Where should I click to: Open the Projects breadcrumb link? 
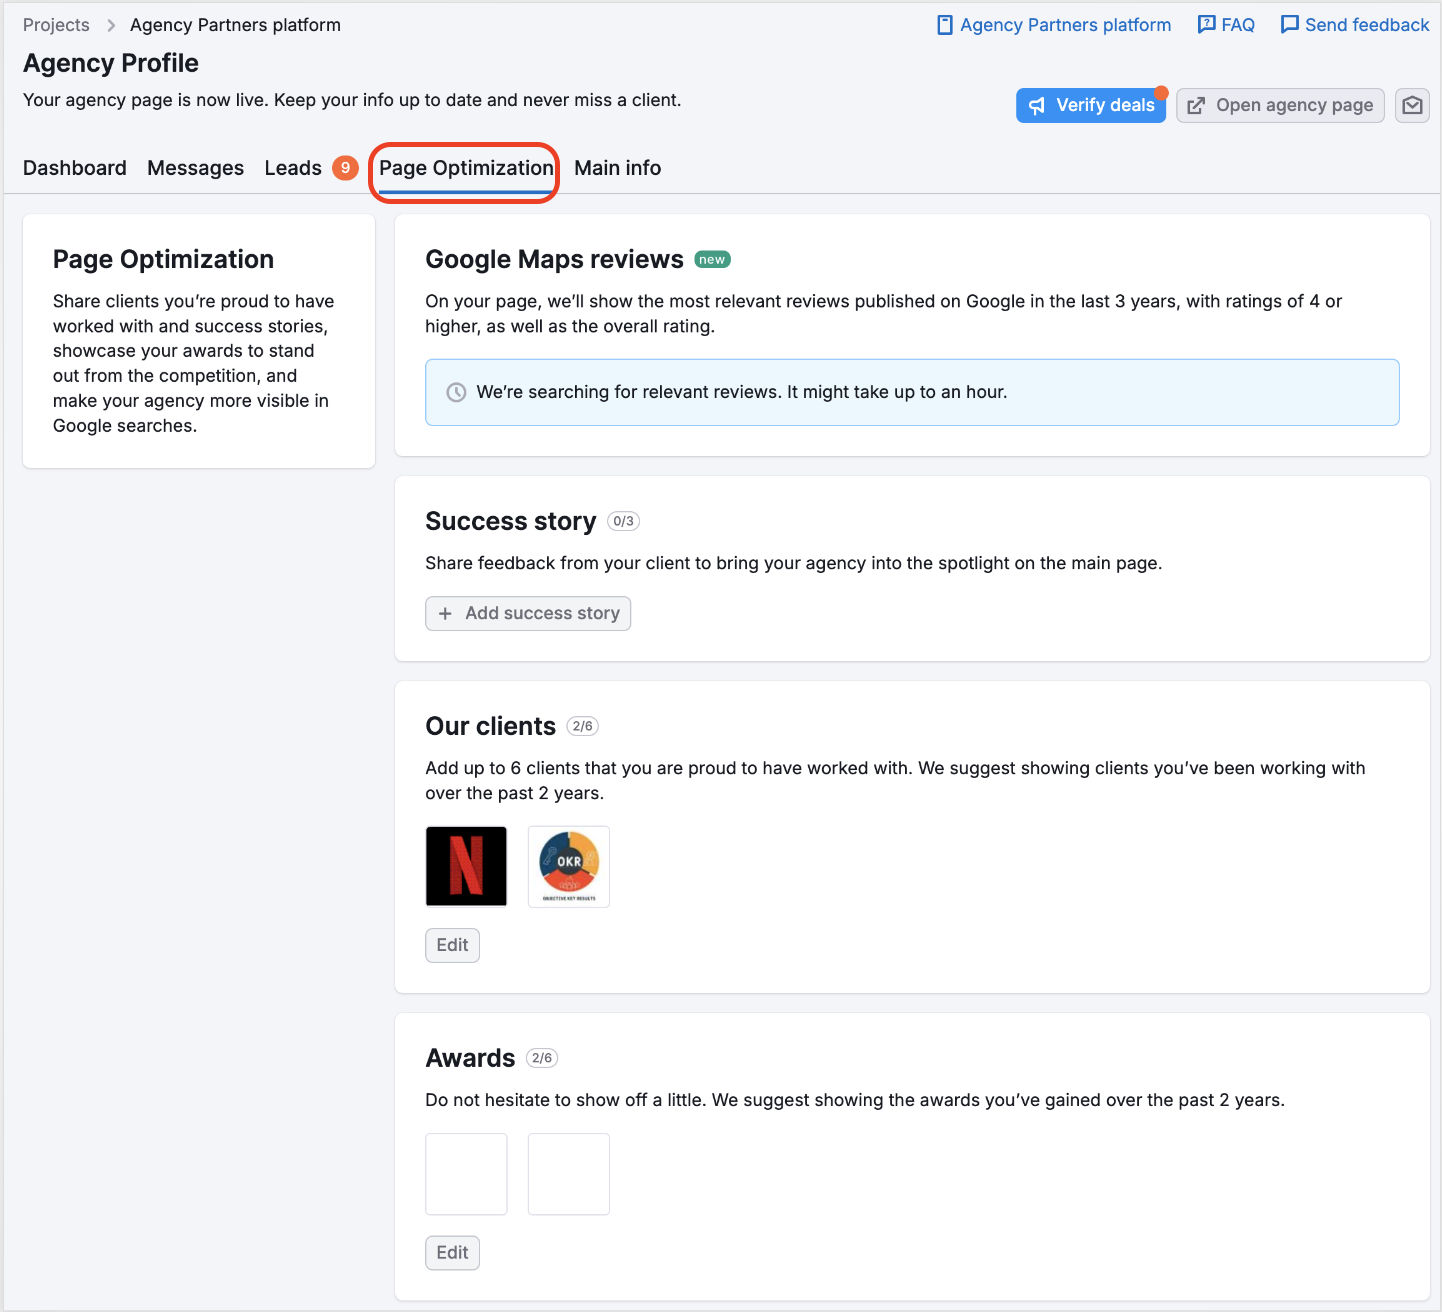(x=55, y=24)
